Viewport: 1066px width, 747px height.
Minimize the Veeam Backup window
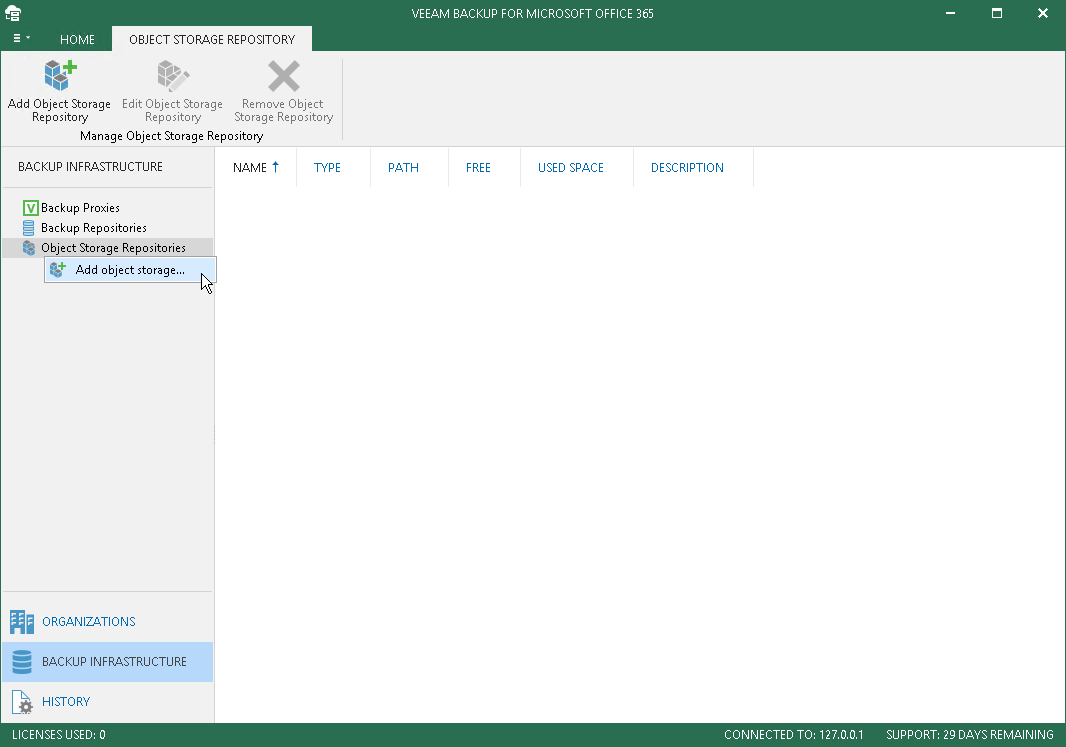pyautogui.click(x=950, y=13)
